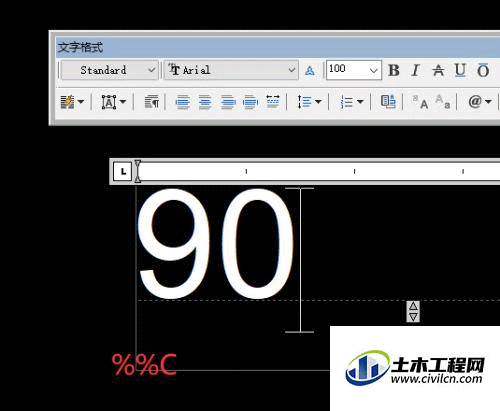Expand the text height dropdown arrow
Viewport: 500px width, 411px height.
pyautogui.click(x=374, y=70)
